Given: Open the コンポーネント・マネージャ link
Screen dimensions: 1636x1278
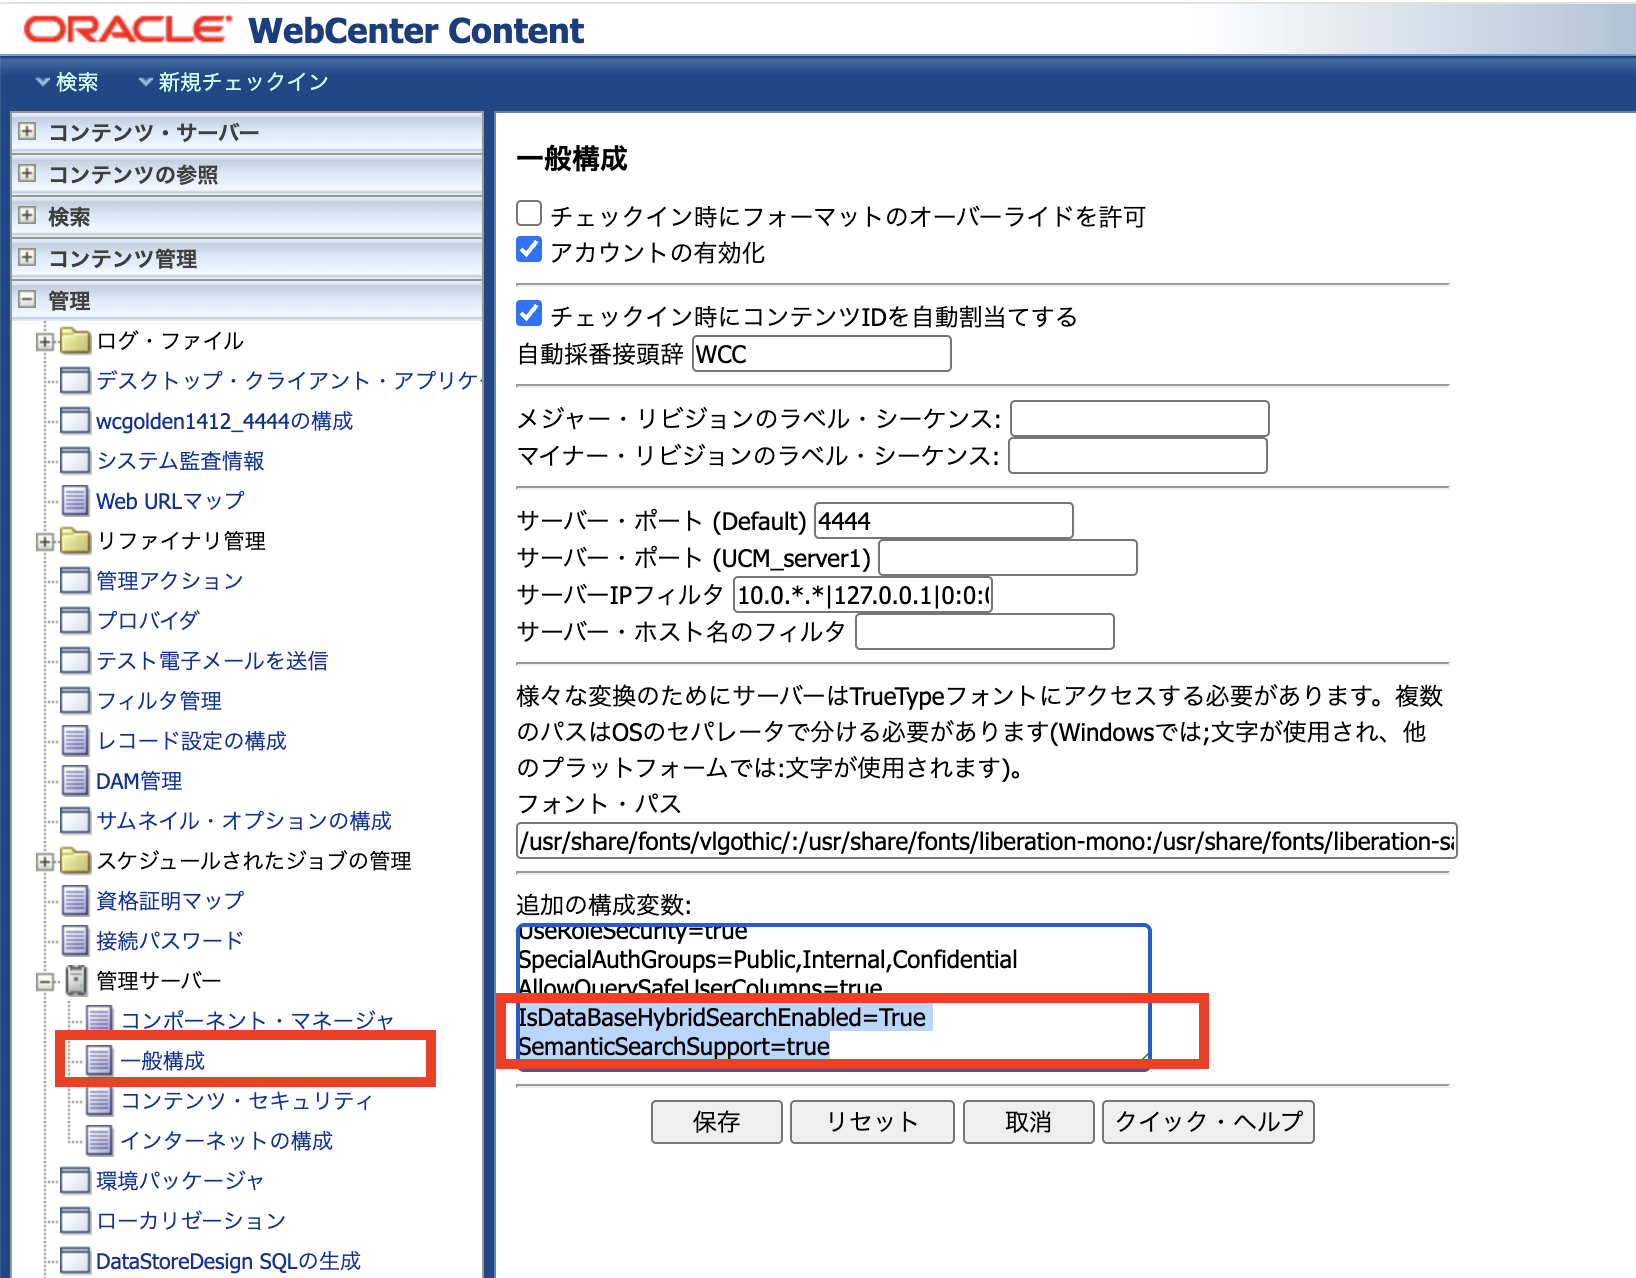Looking at the screenshot, I should pos(257,1021).
